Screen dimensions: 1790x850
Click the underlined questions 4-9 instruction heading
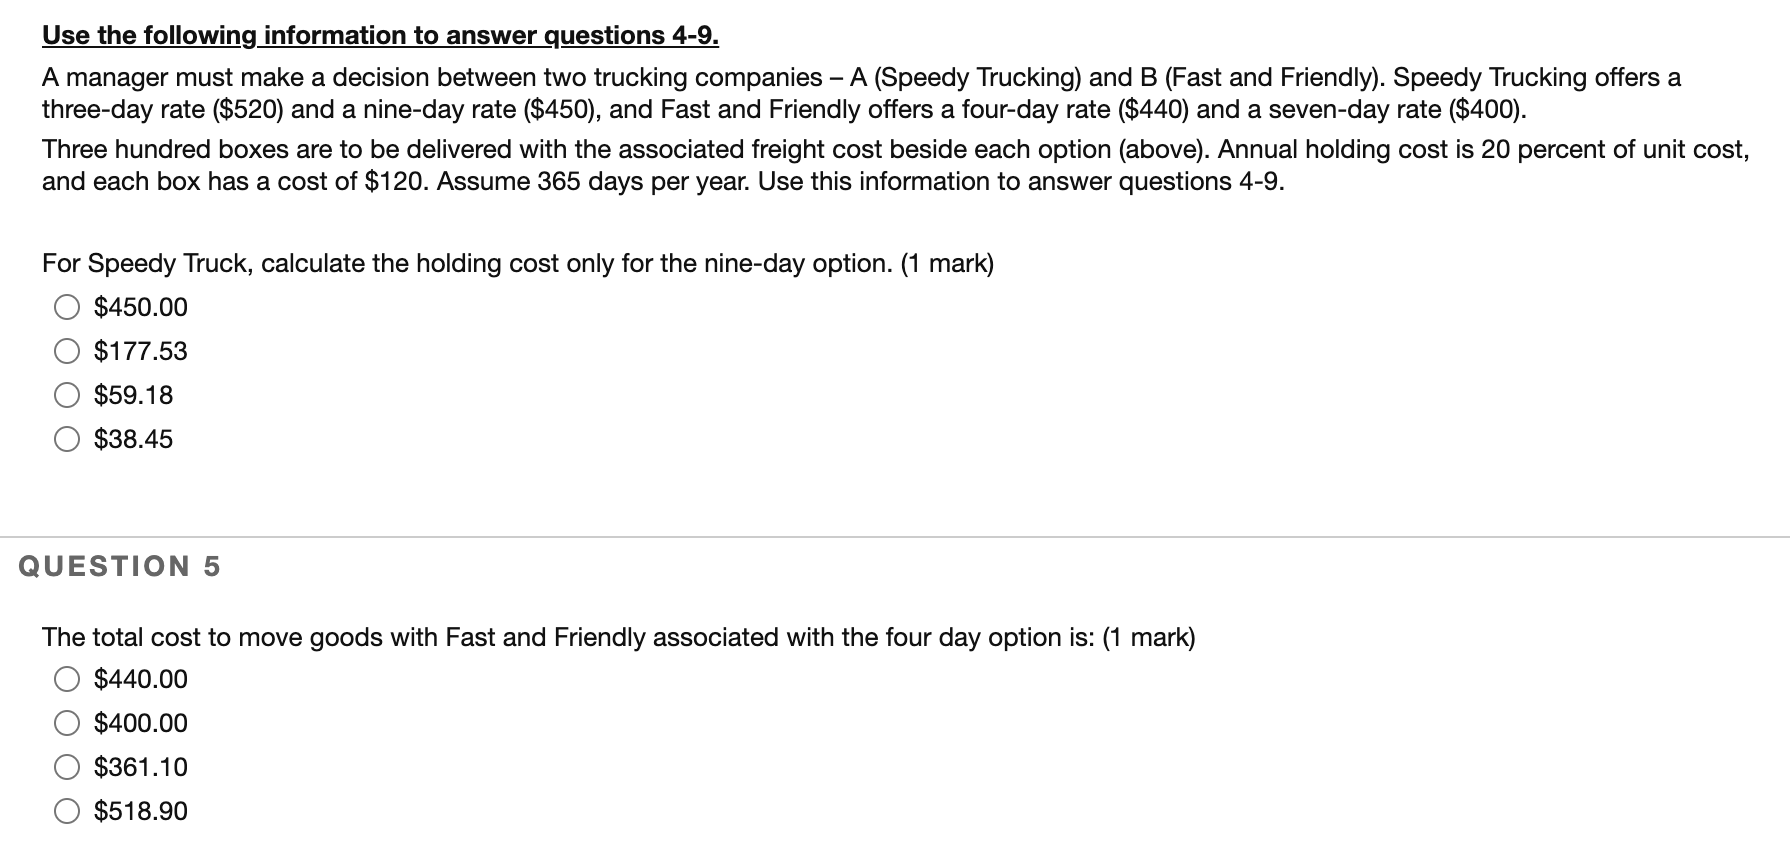tap(380, 35)
